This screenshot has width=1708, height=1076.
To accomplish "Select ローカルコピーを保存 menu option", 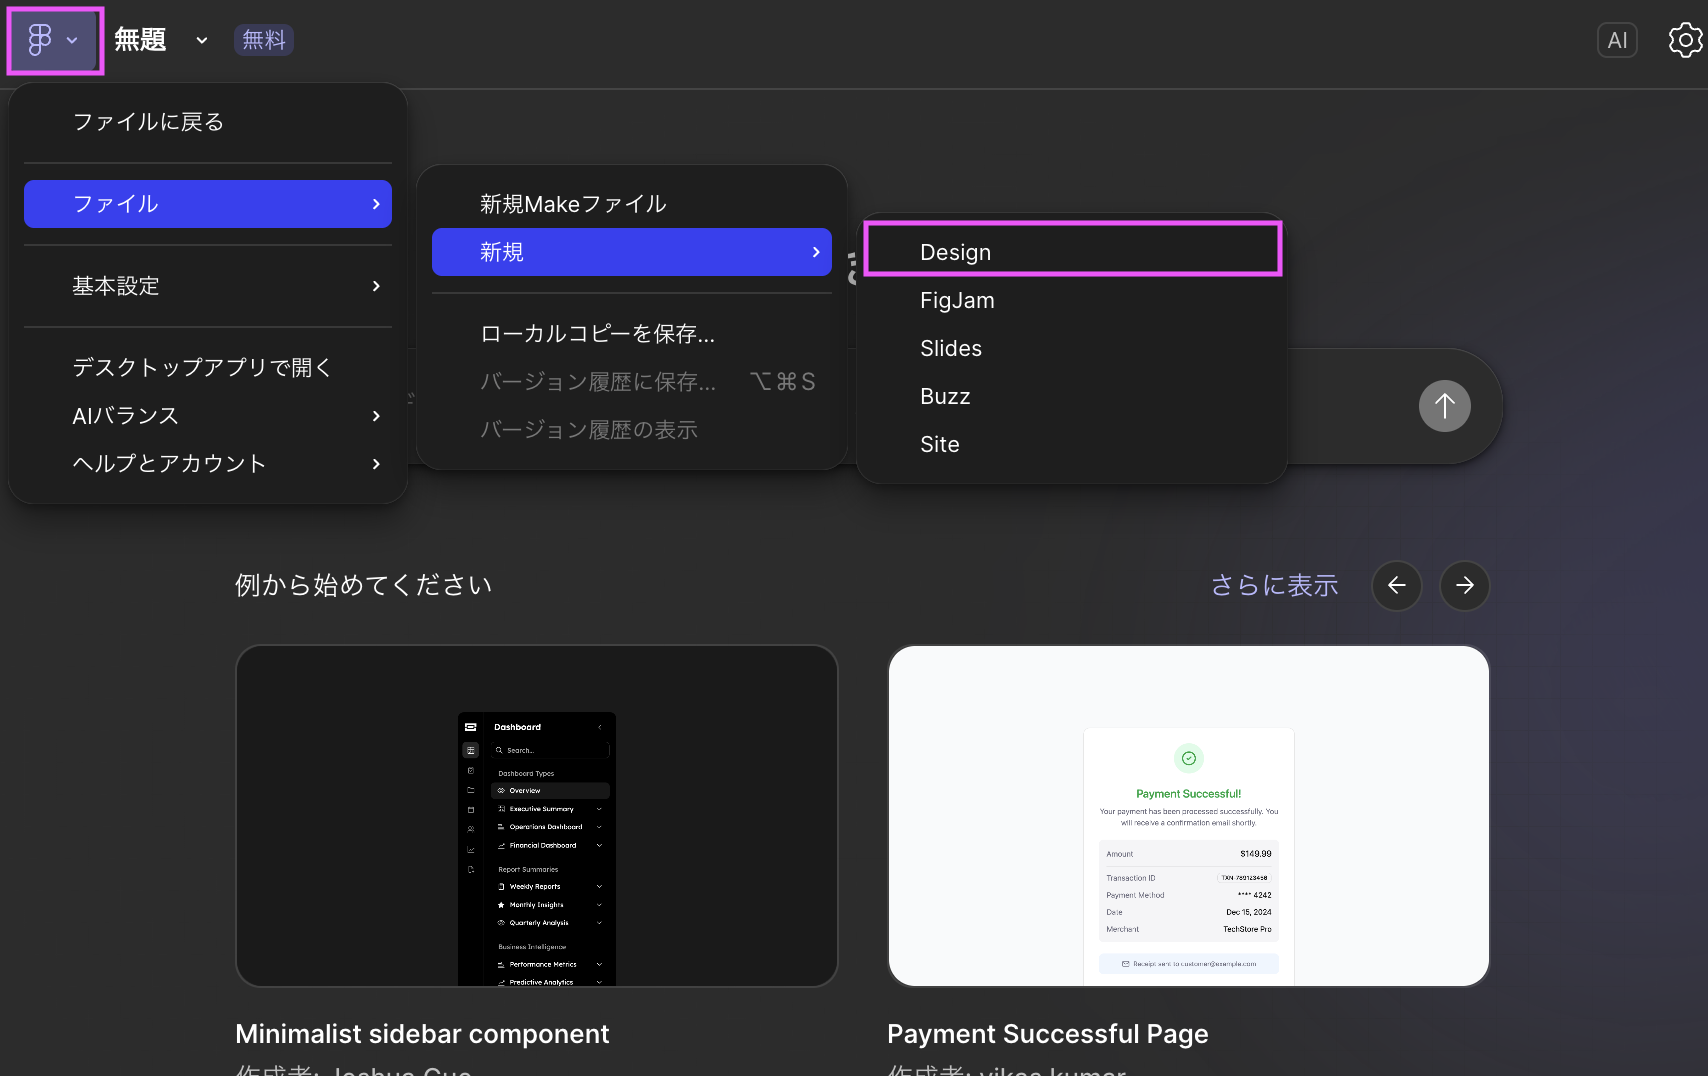I will (x=631, y=334).
